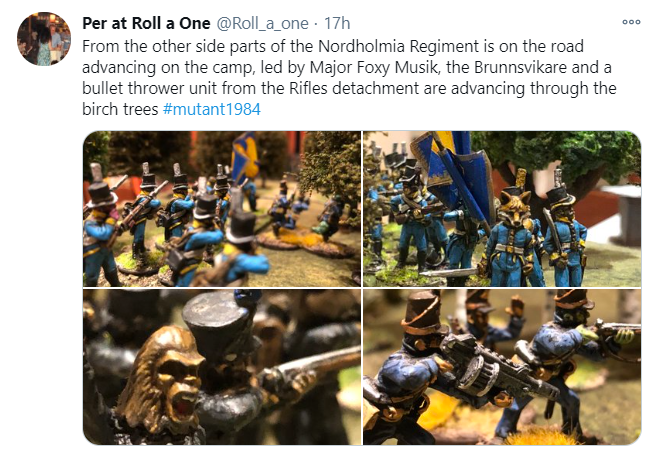This screenshot has height=449, width=655.
Task: Open the top-right photo with fox-headed officer
Action: [x=502, y=209]
